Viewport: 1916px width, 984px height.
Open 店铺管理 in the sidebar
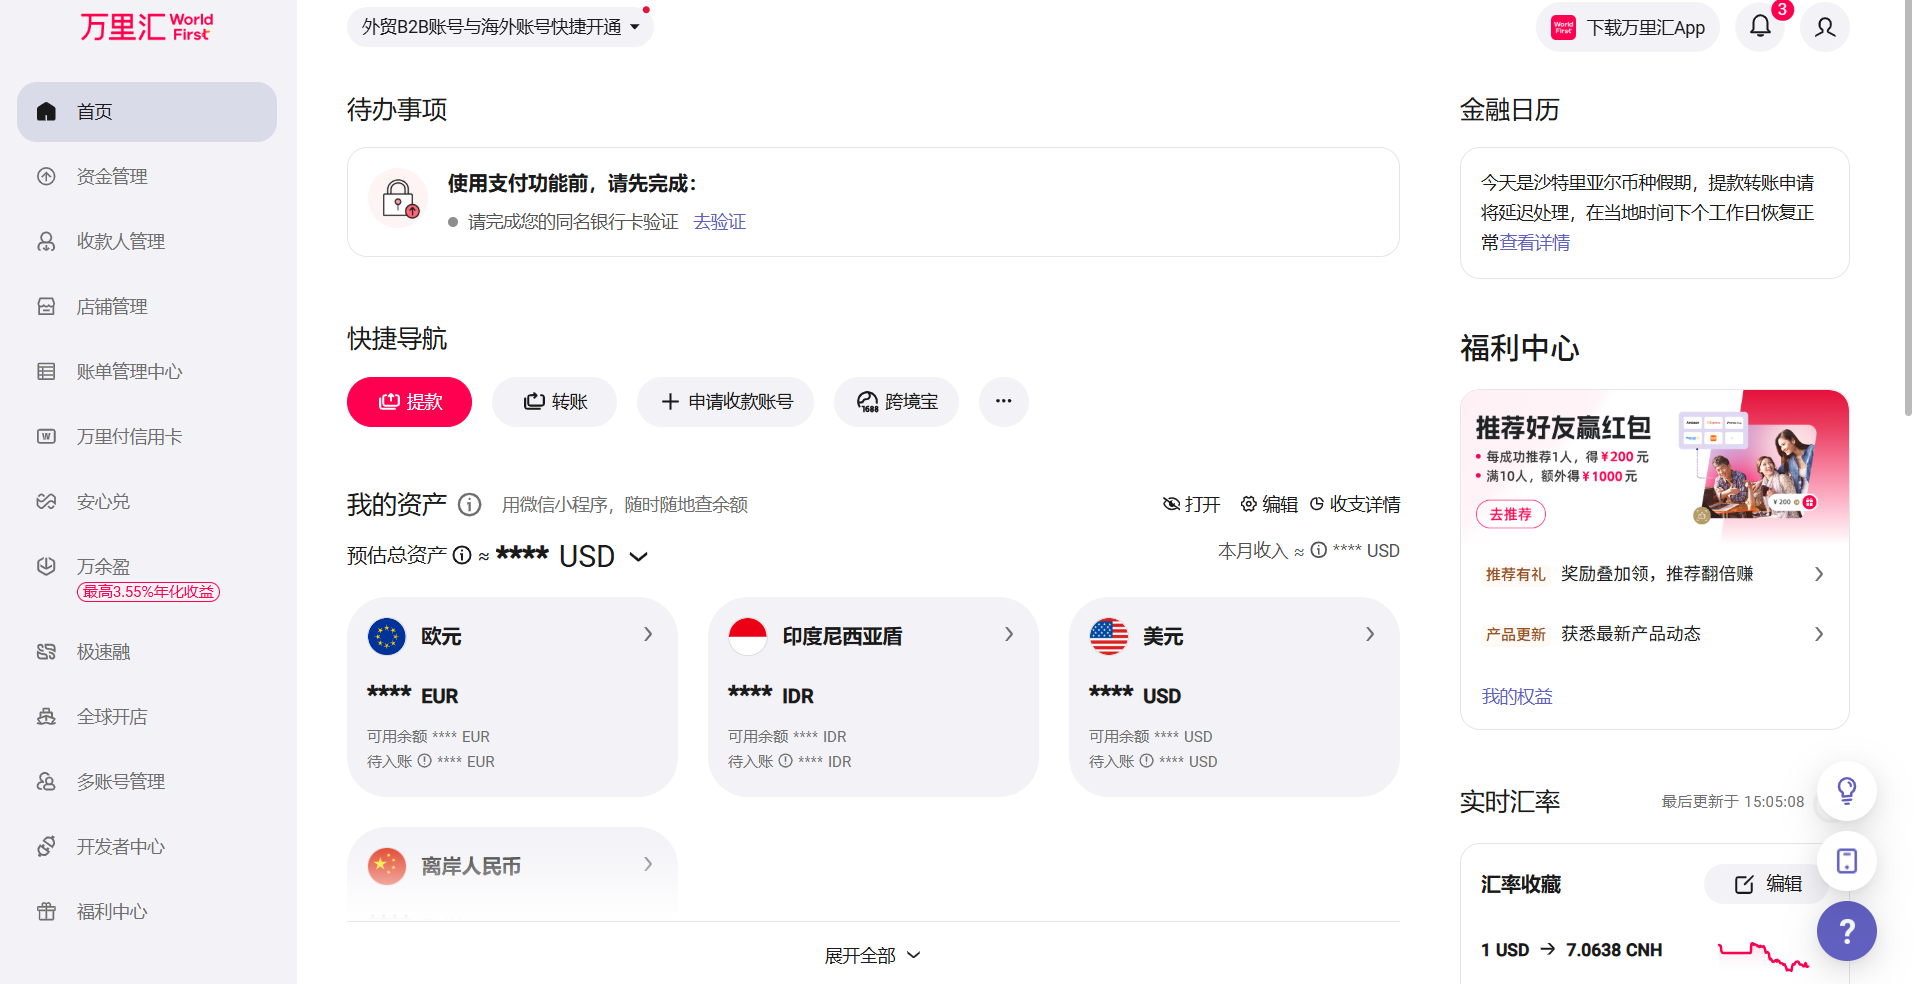coord(147,307)
